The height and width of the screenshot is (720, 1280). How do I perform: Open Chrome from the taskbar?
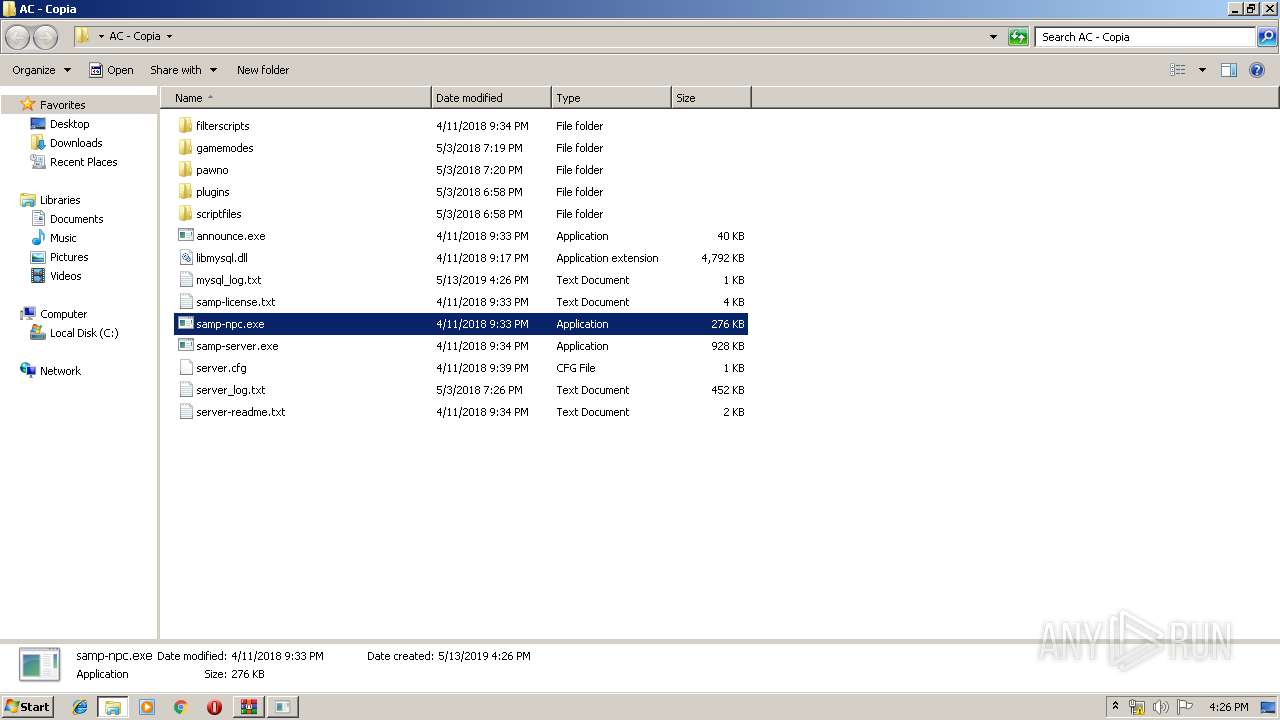coord(180,707)
